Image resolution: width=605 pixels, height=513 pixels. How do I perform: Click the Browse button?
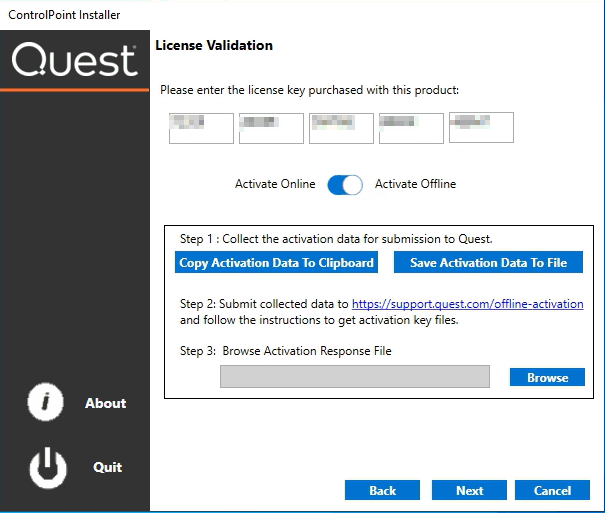[547, 378]
